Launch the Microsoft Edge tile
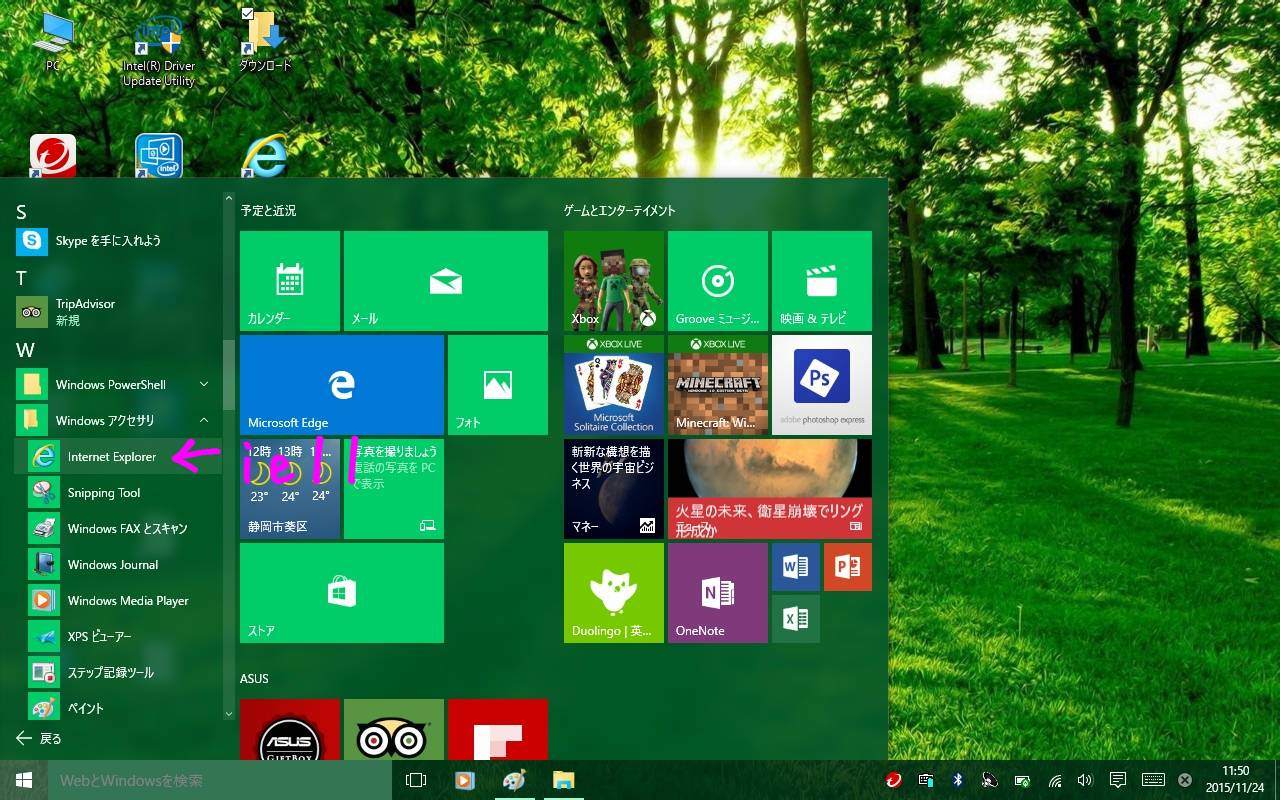Viewport: 1280px width, 800px height. [x=342, y=385]
